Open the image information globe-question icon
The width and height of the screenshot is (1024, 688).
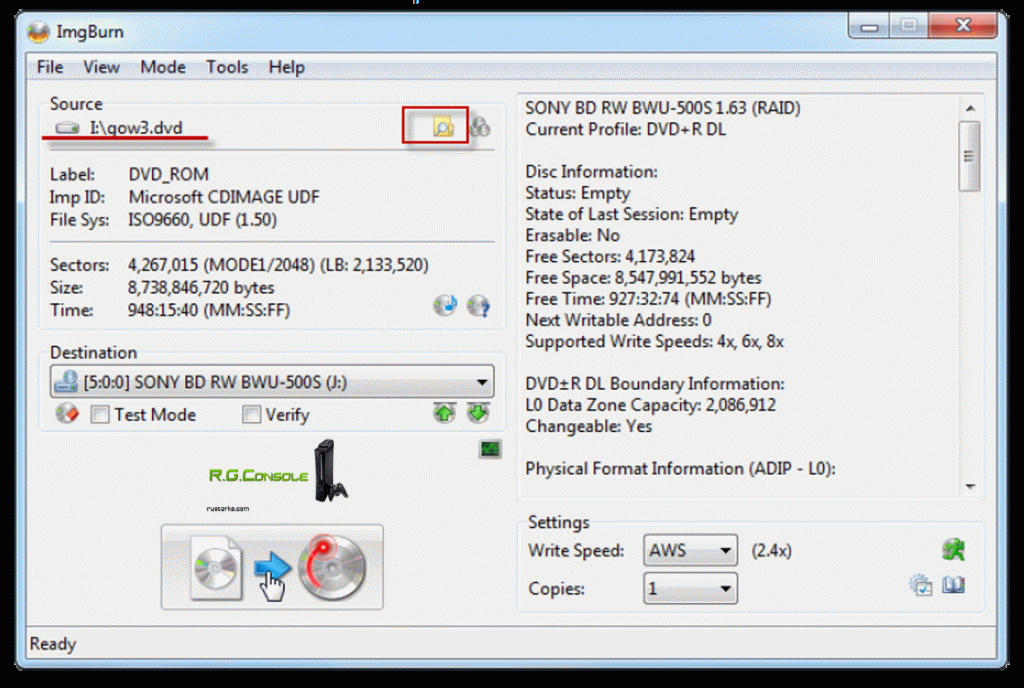pos(478,305)
